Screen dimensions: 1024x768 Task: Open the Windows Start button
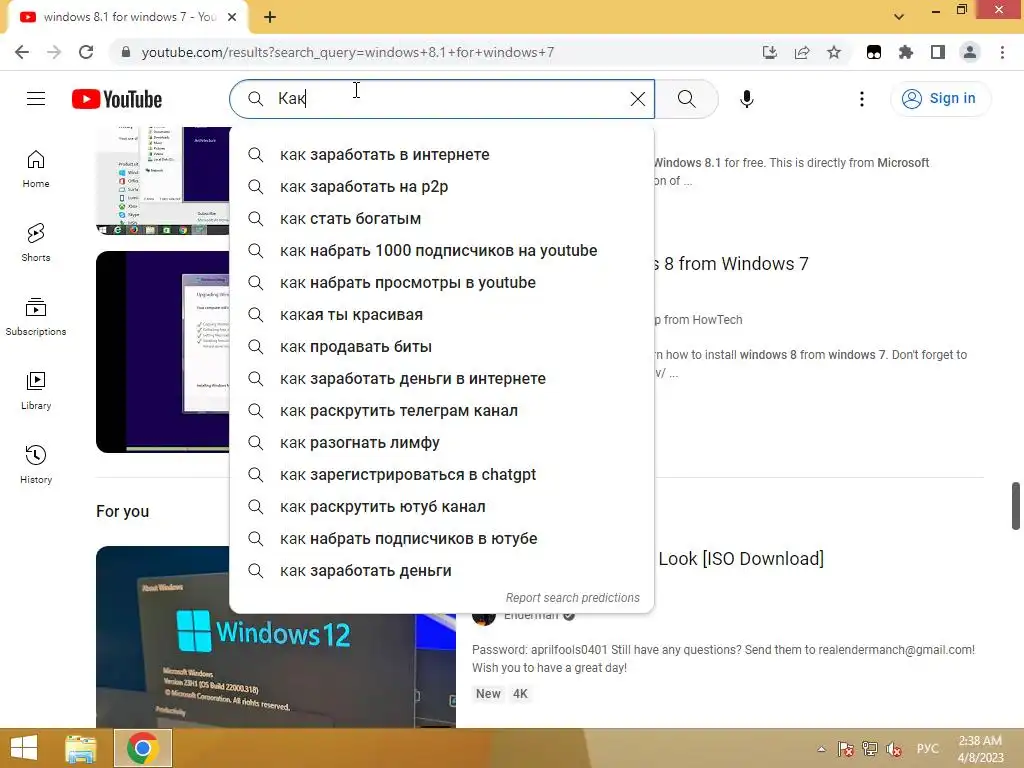pos(24,748)
